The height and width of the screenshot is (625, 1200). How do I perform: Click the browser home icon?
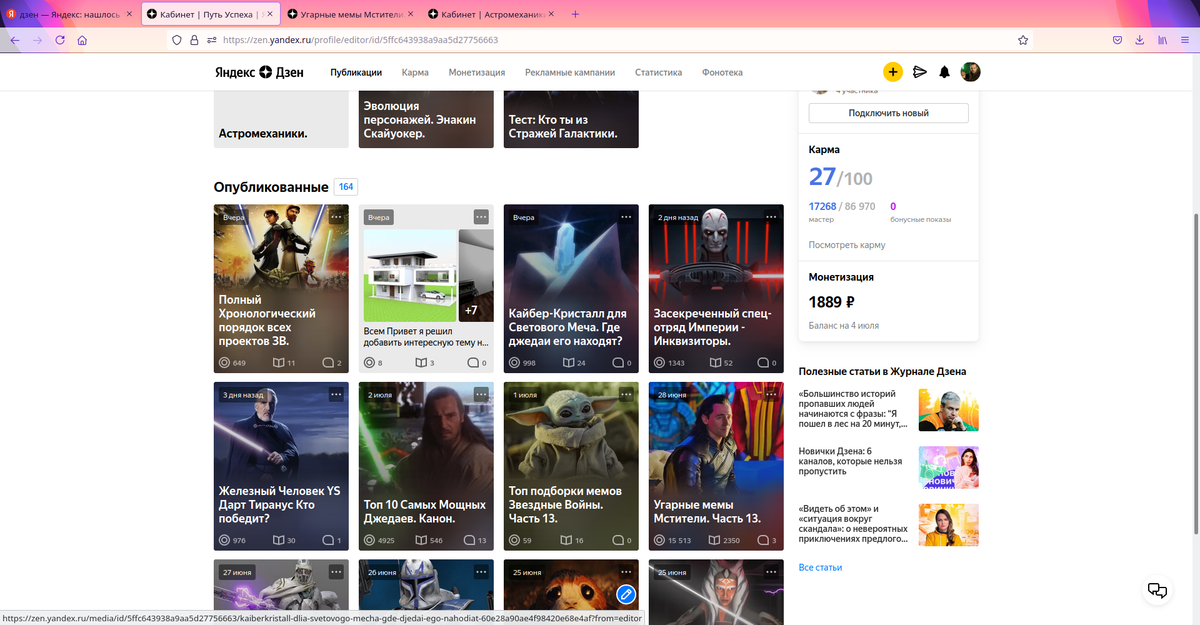pos(82,40)
